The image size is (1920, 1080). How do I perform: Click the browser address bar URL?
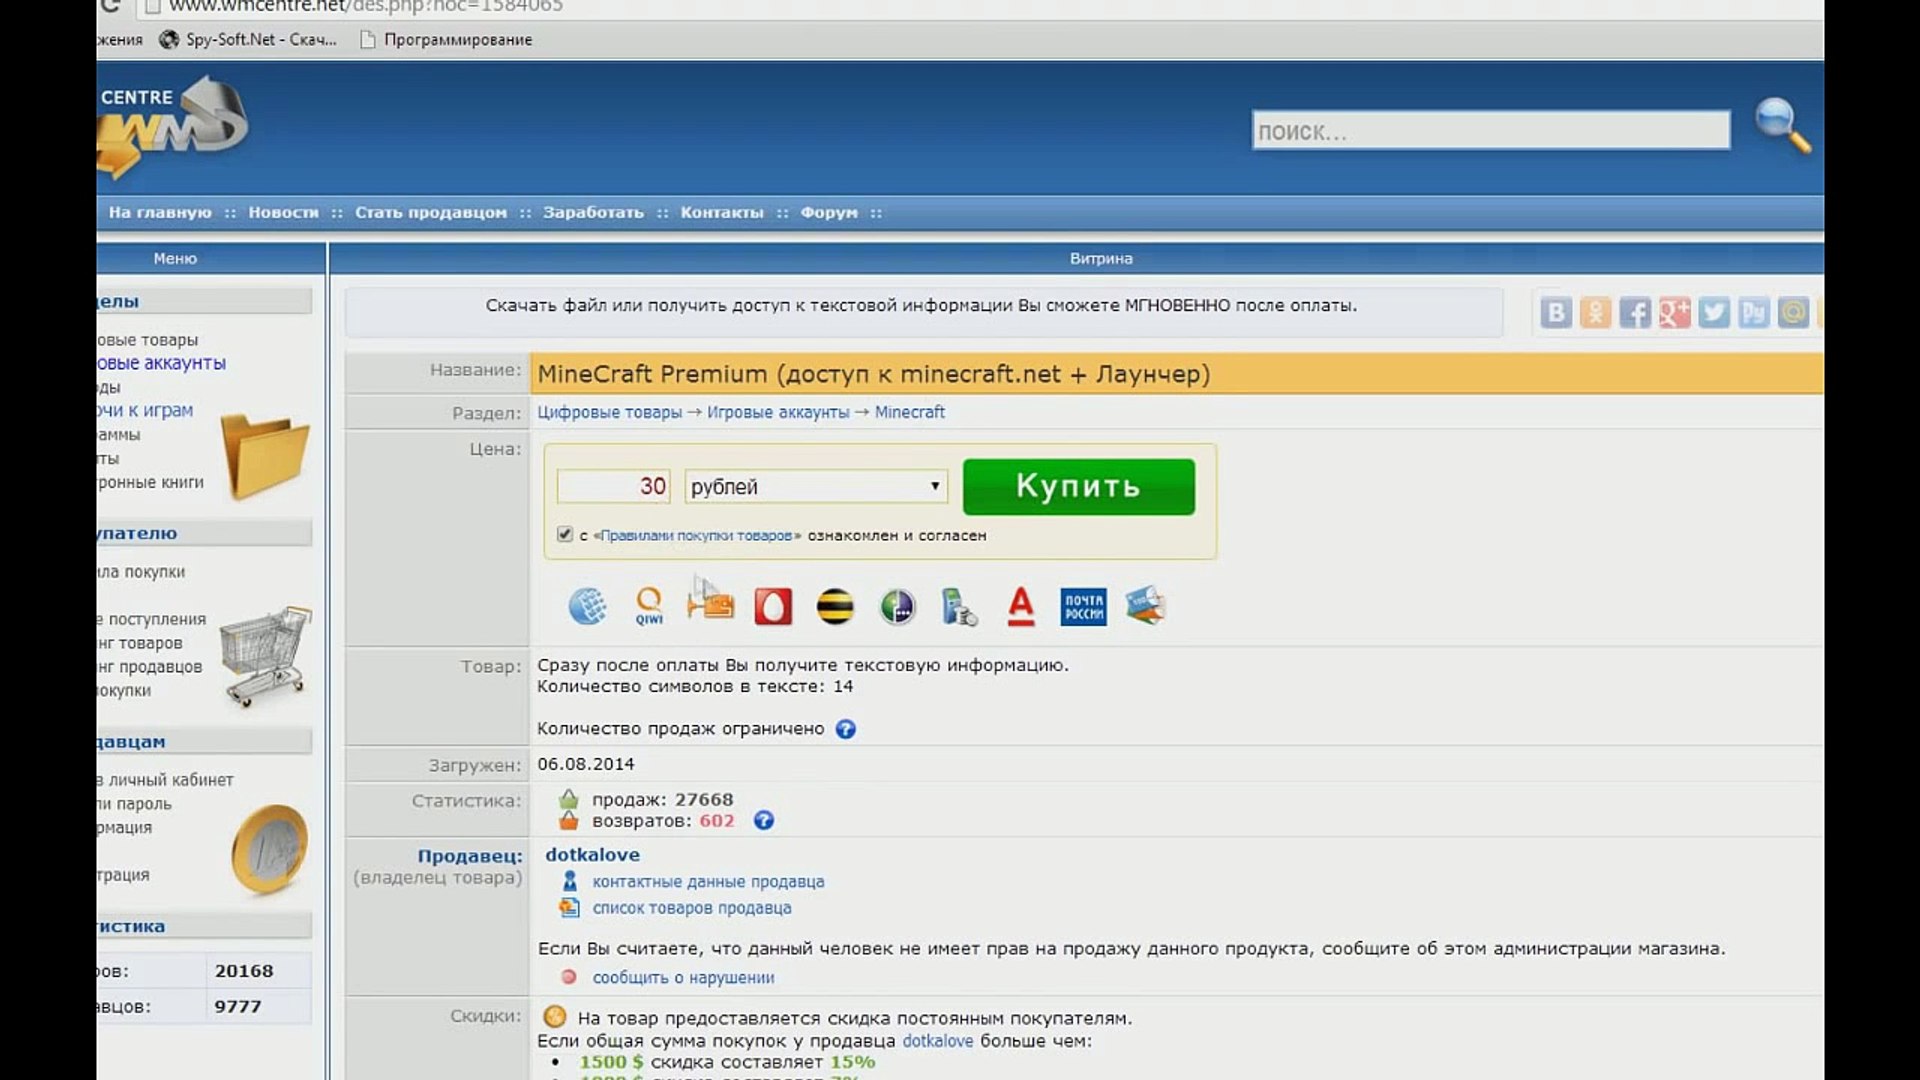point(366,6)
